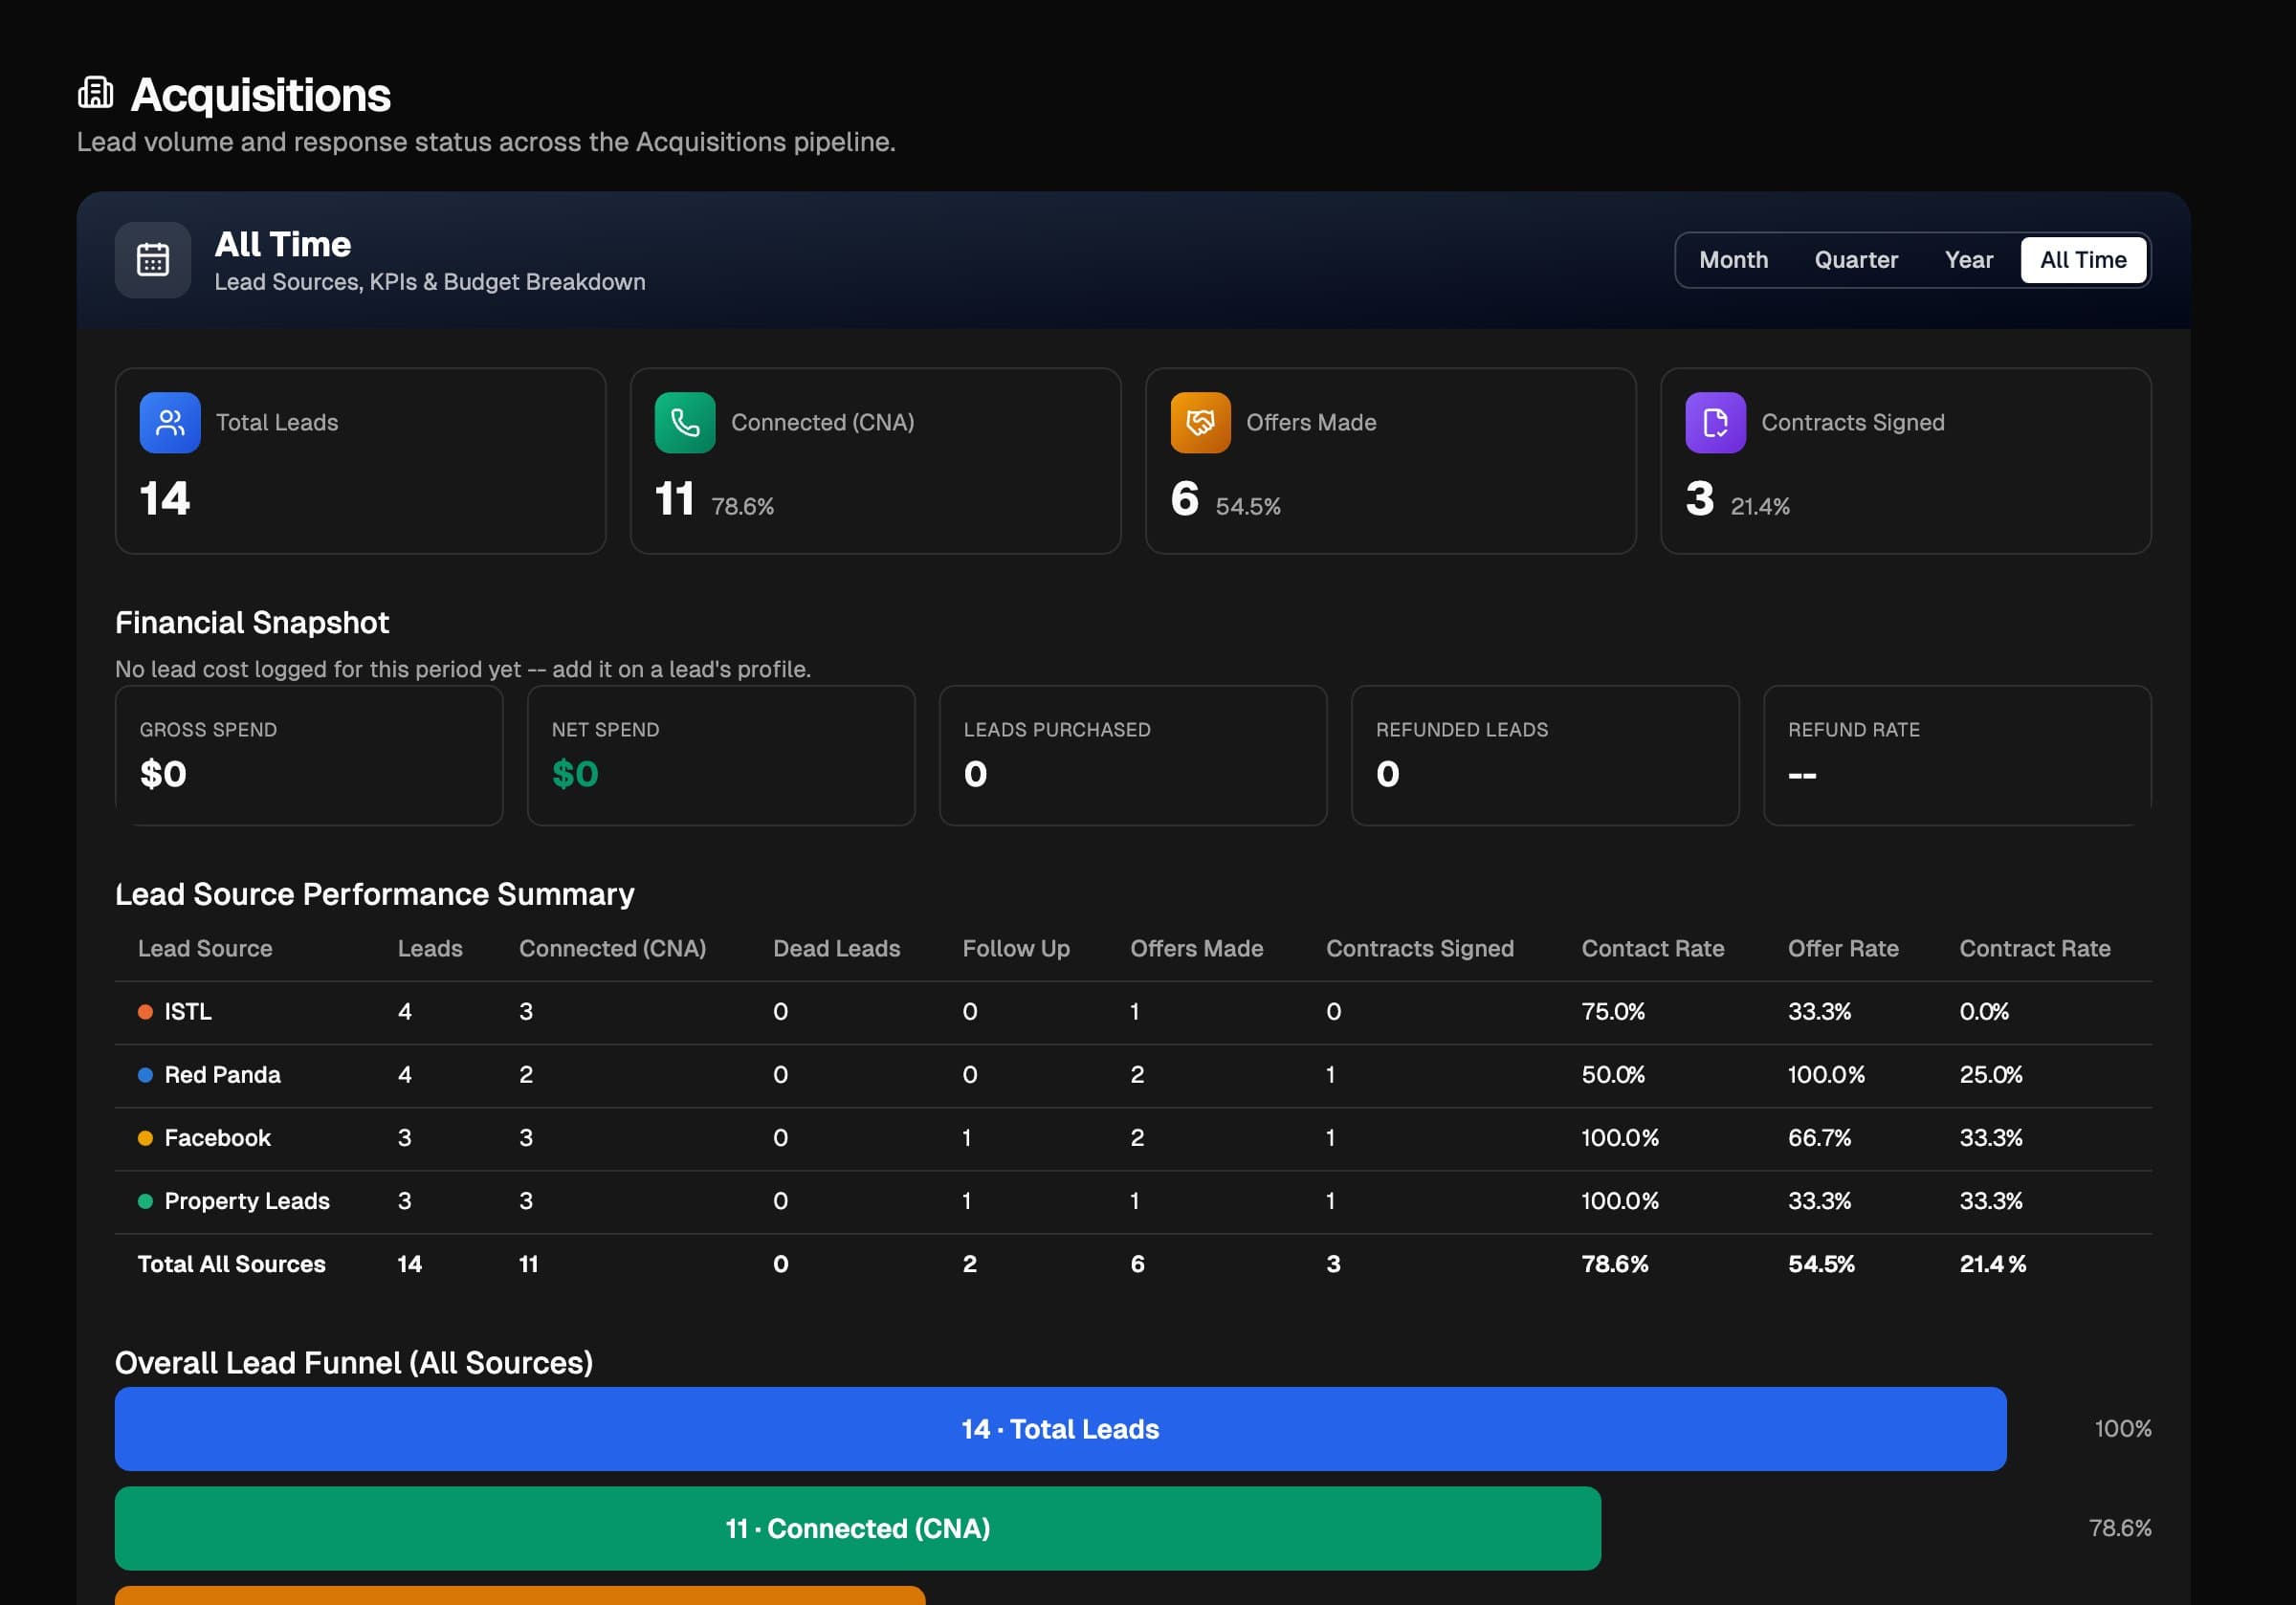Click the Connected card's 78.6% value
Image resolution: width=2296 pixels, height=1605 pixels.
(742, 507)
